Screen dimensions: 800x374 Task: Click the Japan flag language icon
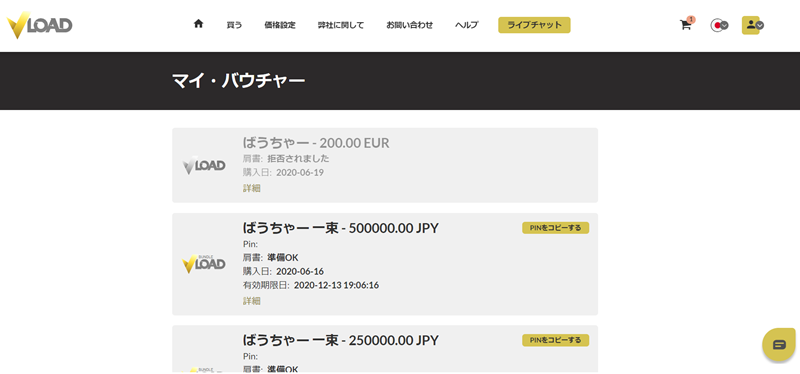pos(716,25)
